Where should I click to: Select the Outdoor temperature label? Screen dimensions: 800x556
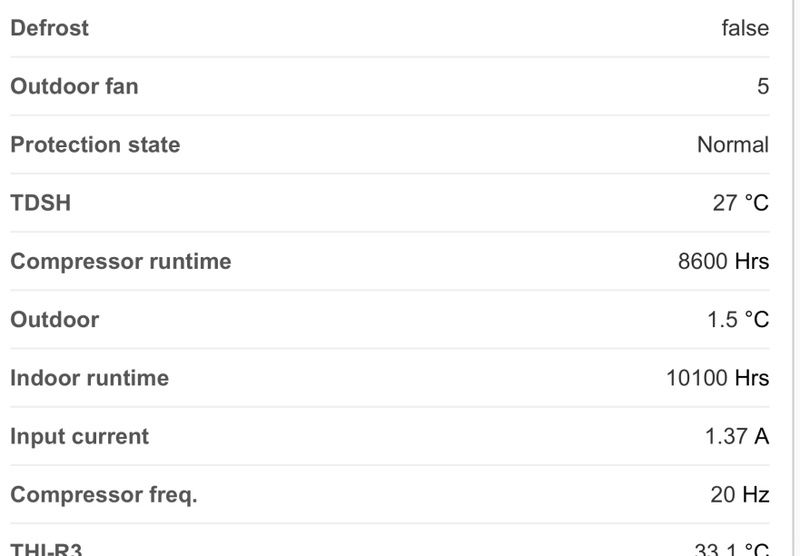[x=55, y=320]
